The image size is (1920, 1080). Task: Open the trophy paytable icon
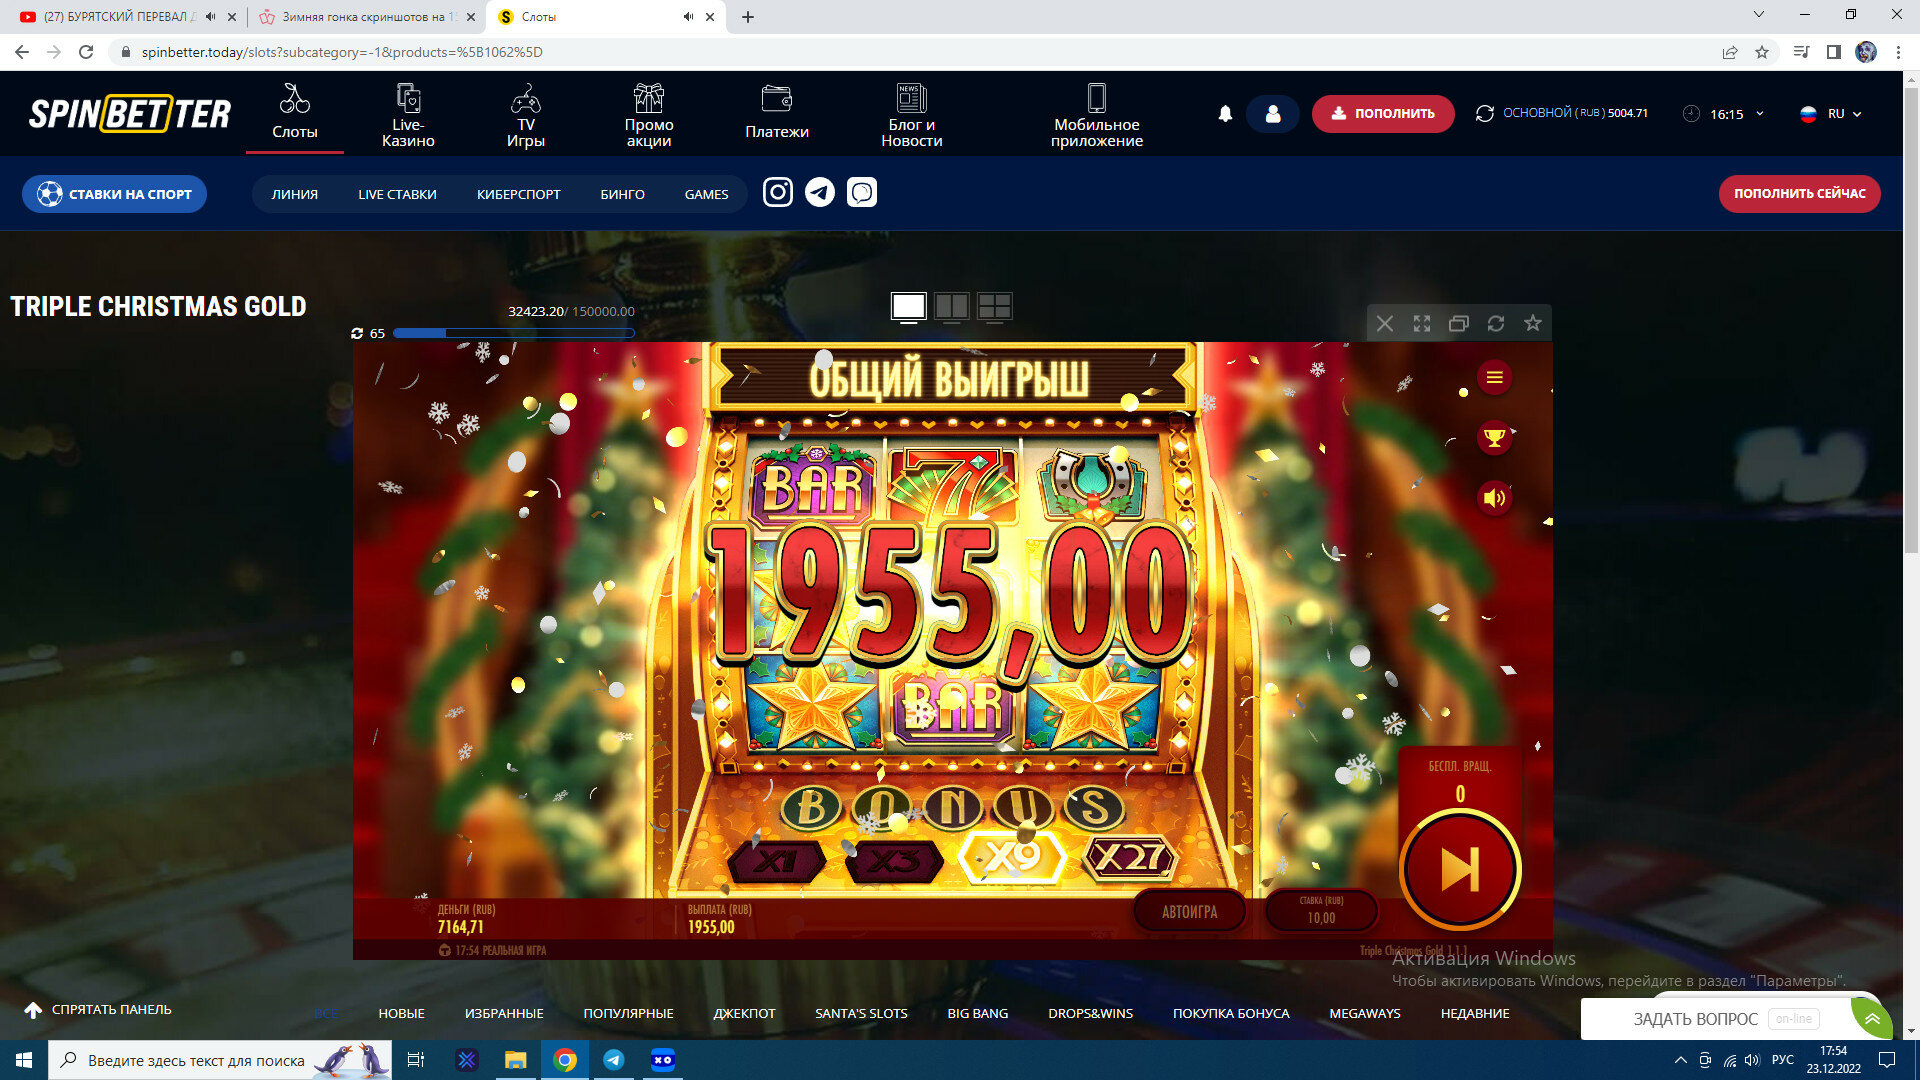1494,438
